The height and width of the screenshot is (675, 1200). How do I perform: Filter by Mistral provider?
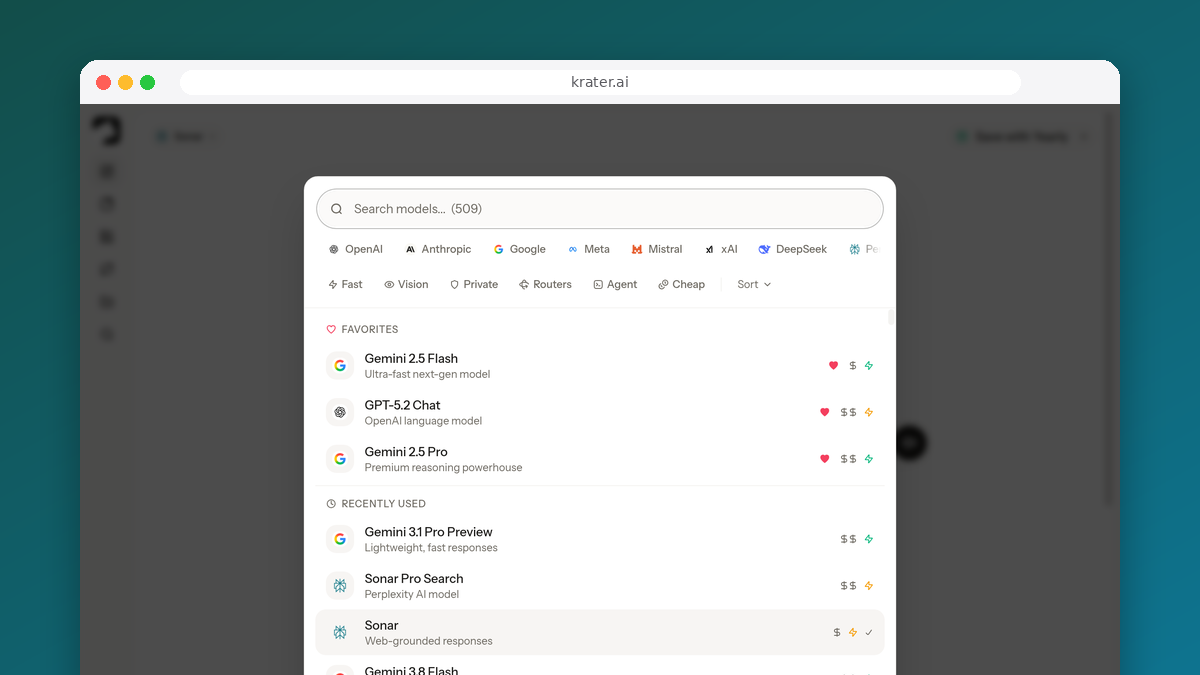tap(657, 249)
